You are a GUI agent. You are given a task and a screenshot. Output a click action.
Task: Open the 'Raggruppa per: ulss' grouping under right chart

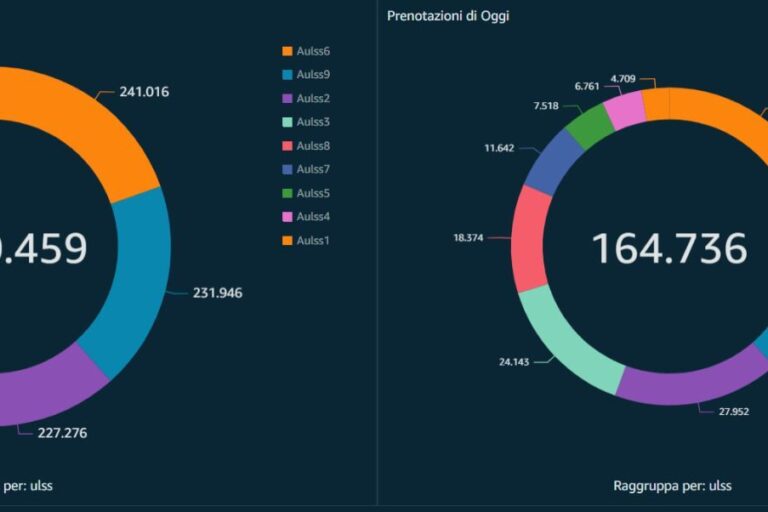(672, 486)
